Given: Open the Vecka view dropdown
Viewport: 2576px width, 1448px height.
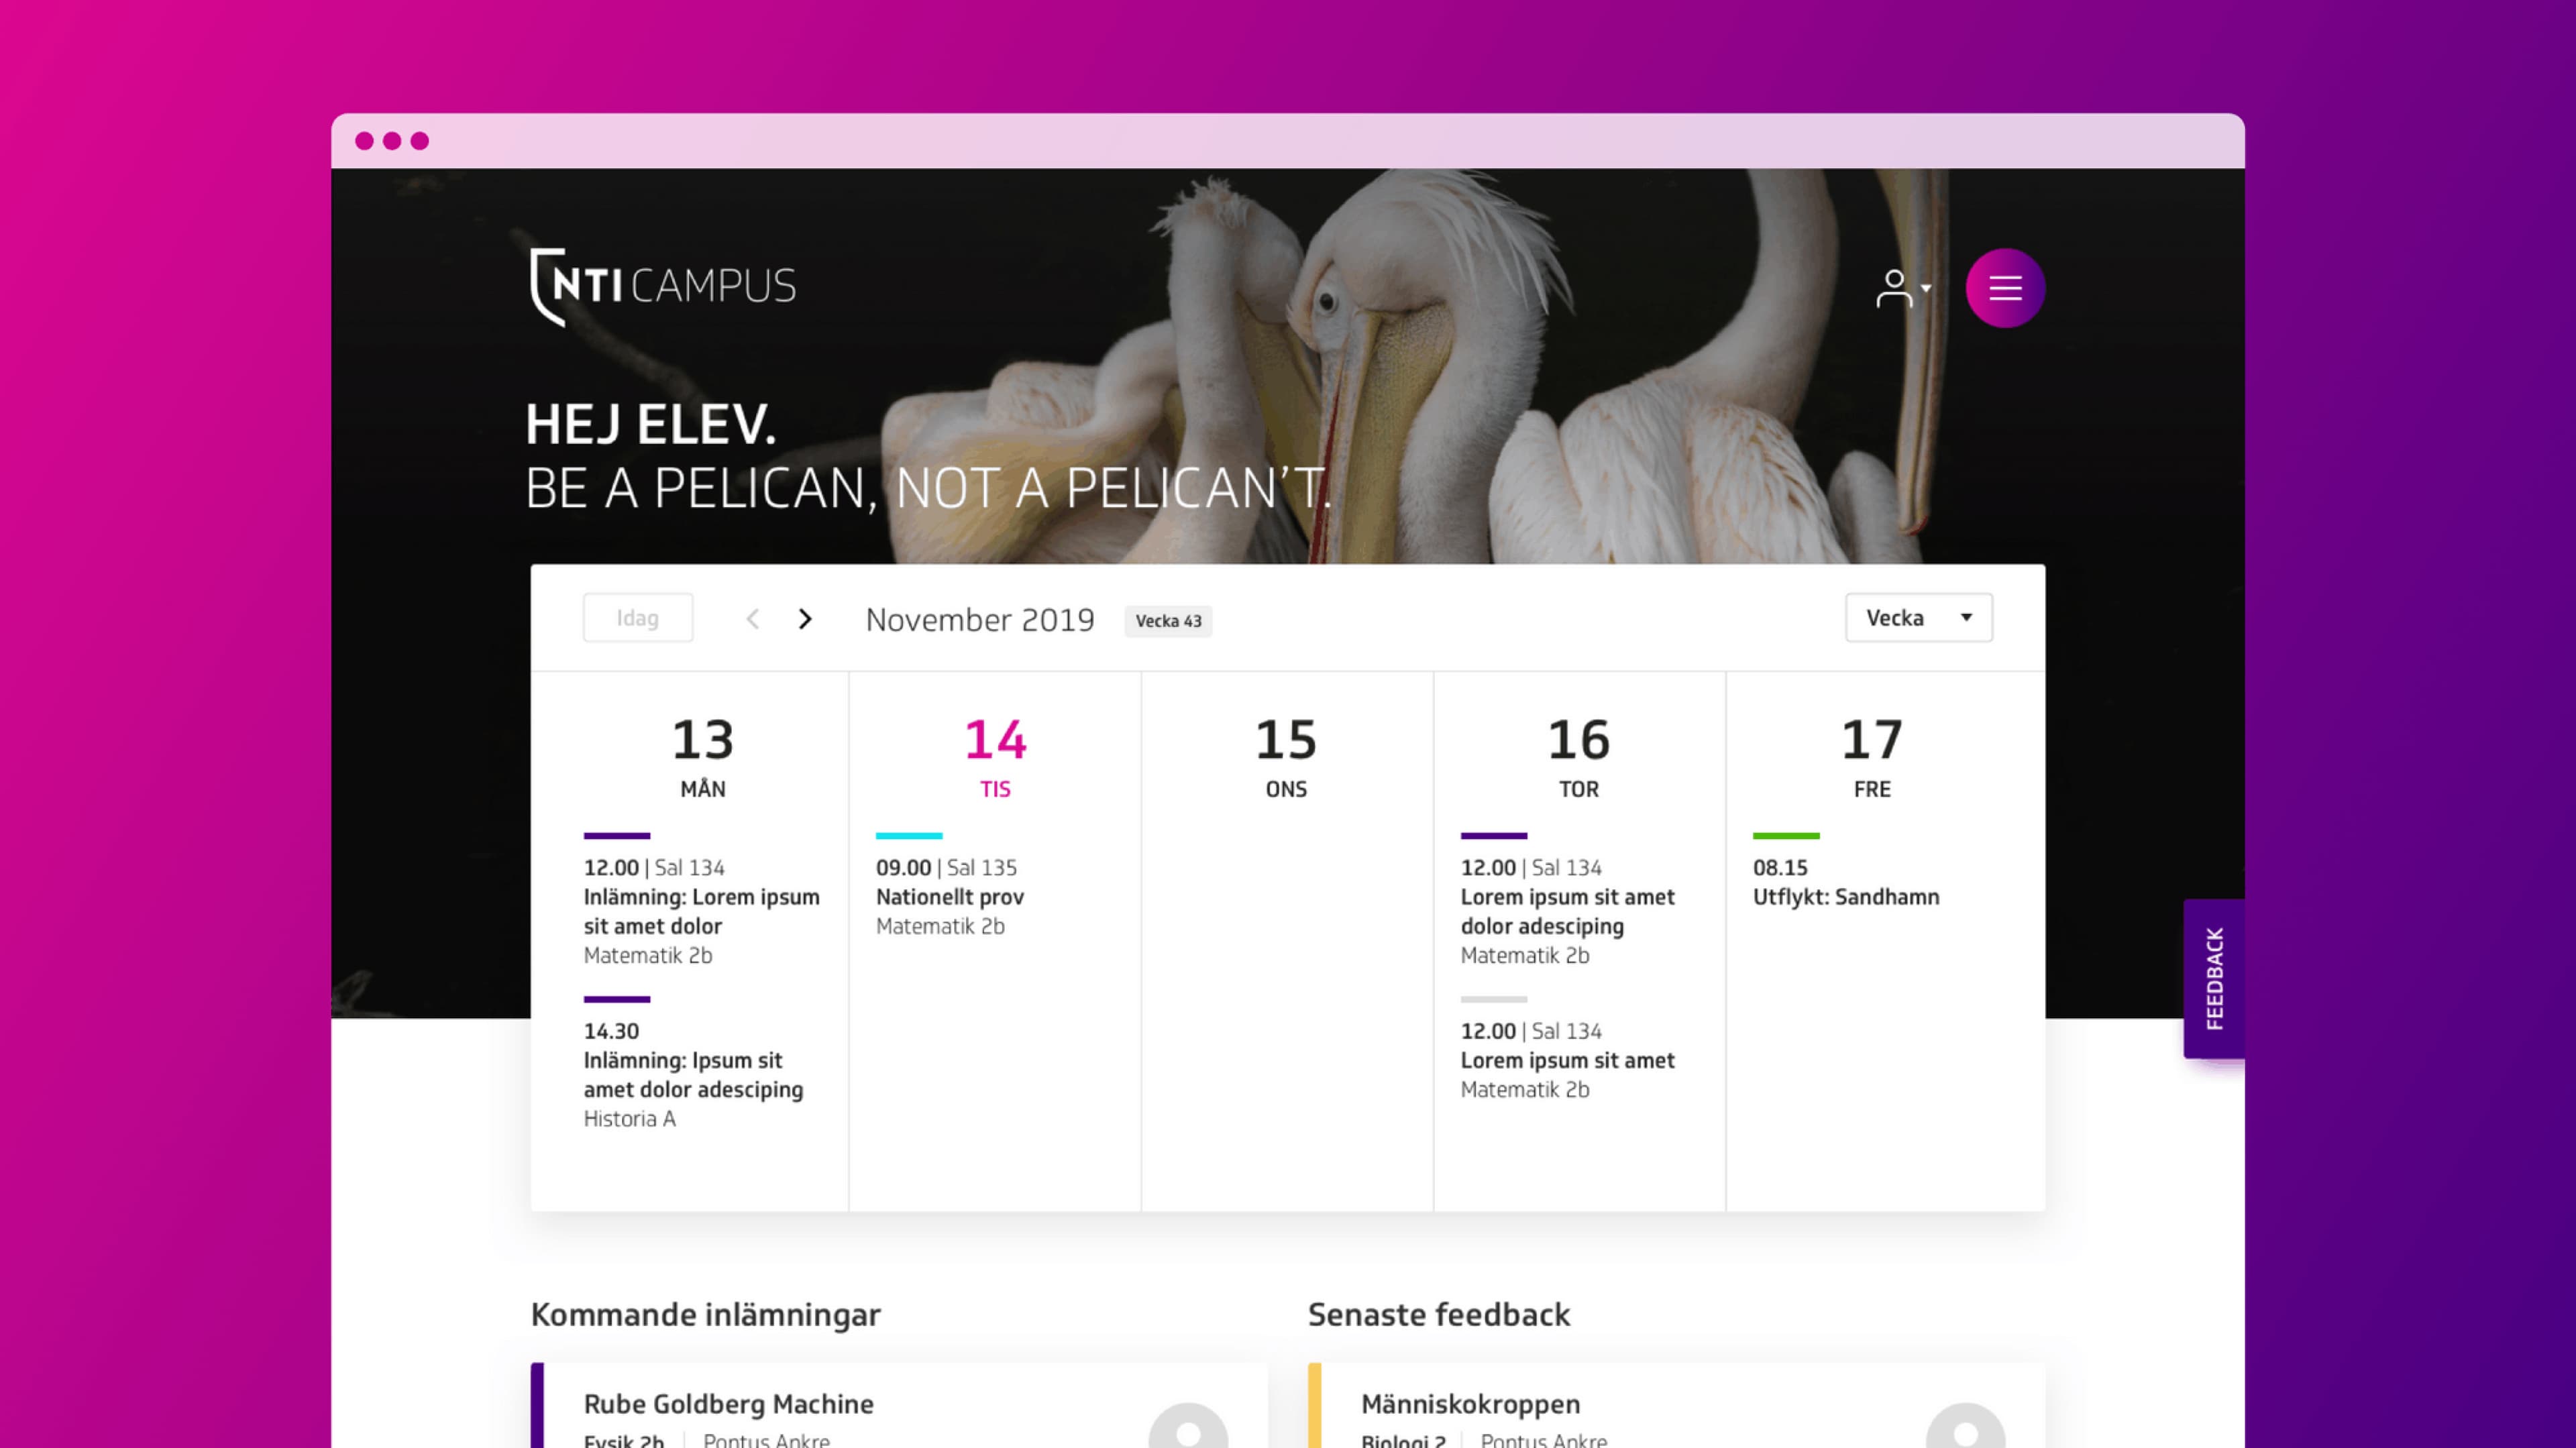Looking at the screenshot, I should (x=1917, y=618).
